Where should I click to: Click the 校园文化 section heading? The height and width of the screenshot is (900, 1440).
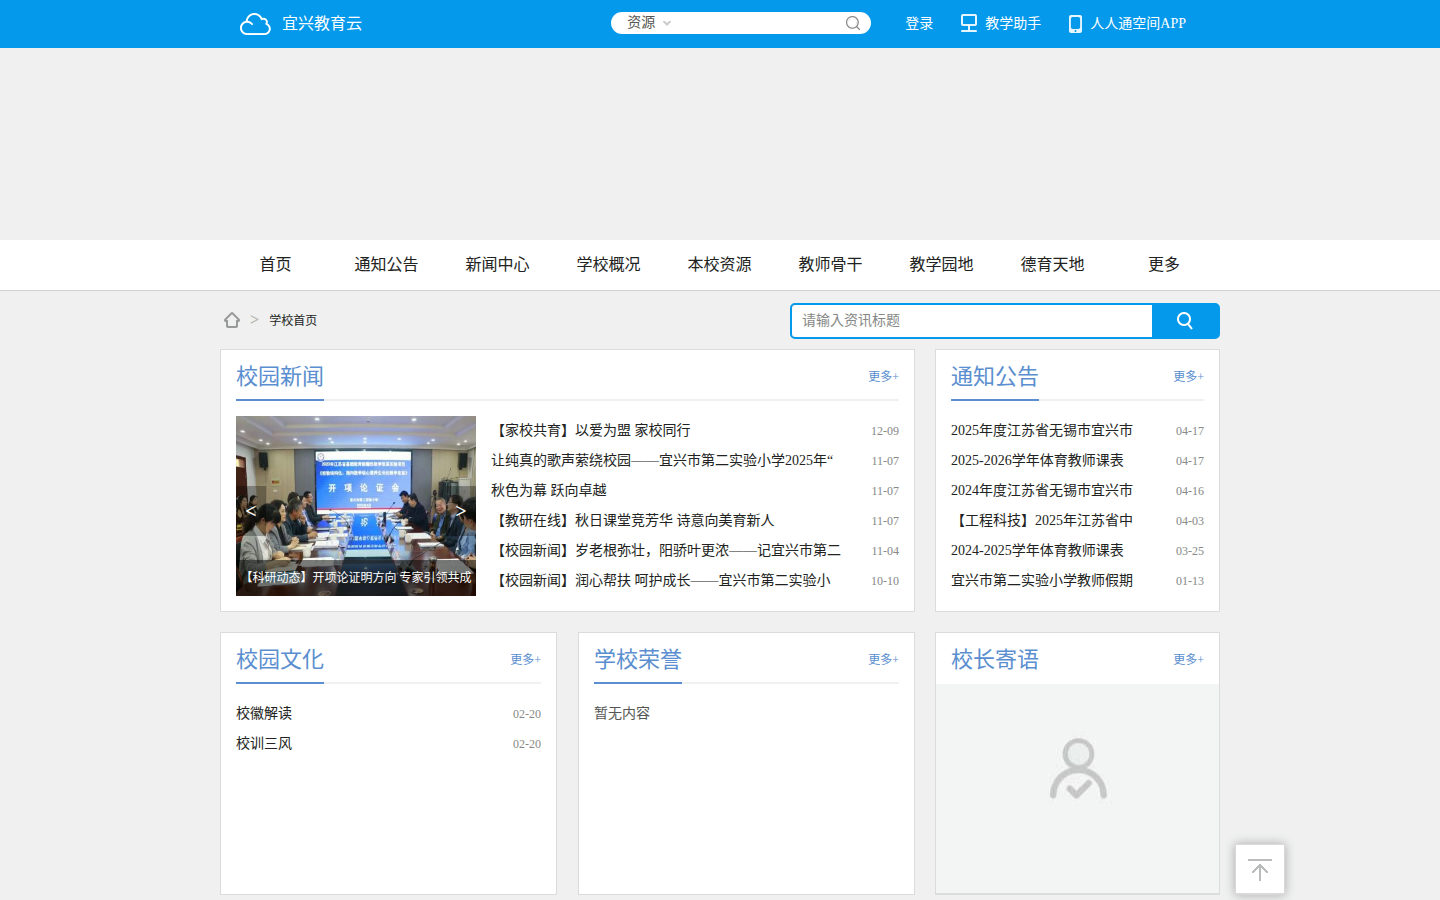280,660
